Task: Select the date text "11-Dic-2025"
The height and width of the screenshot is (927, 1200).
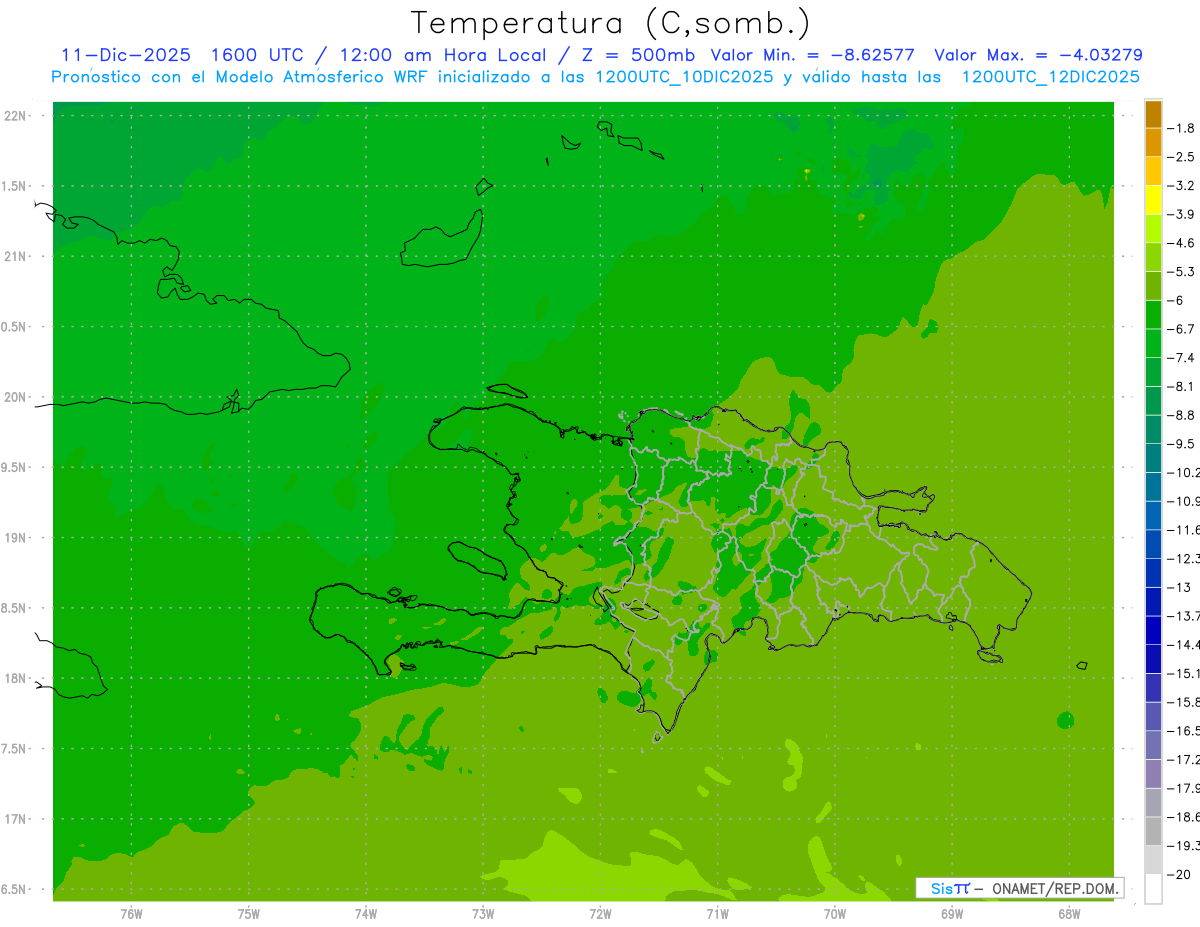Action: [x=125, y=55]
